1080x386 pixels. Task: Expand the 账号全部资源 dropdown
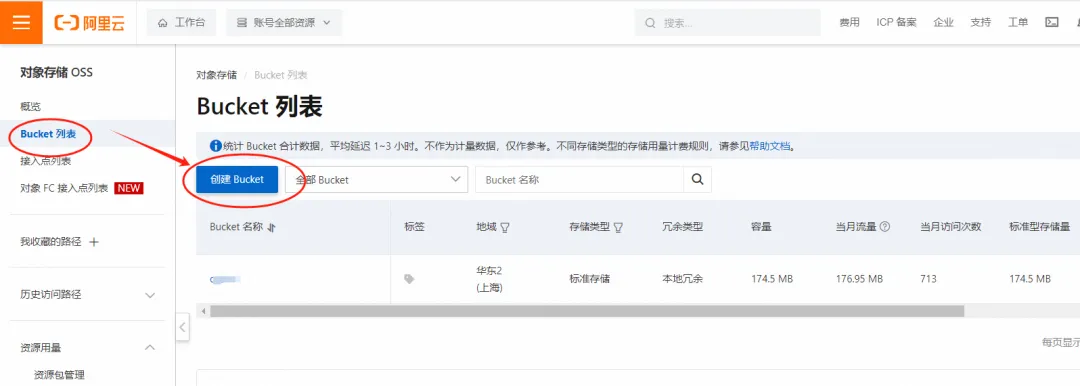click(x=284, y=23)
